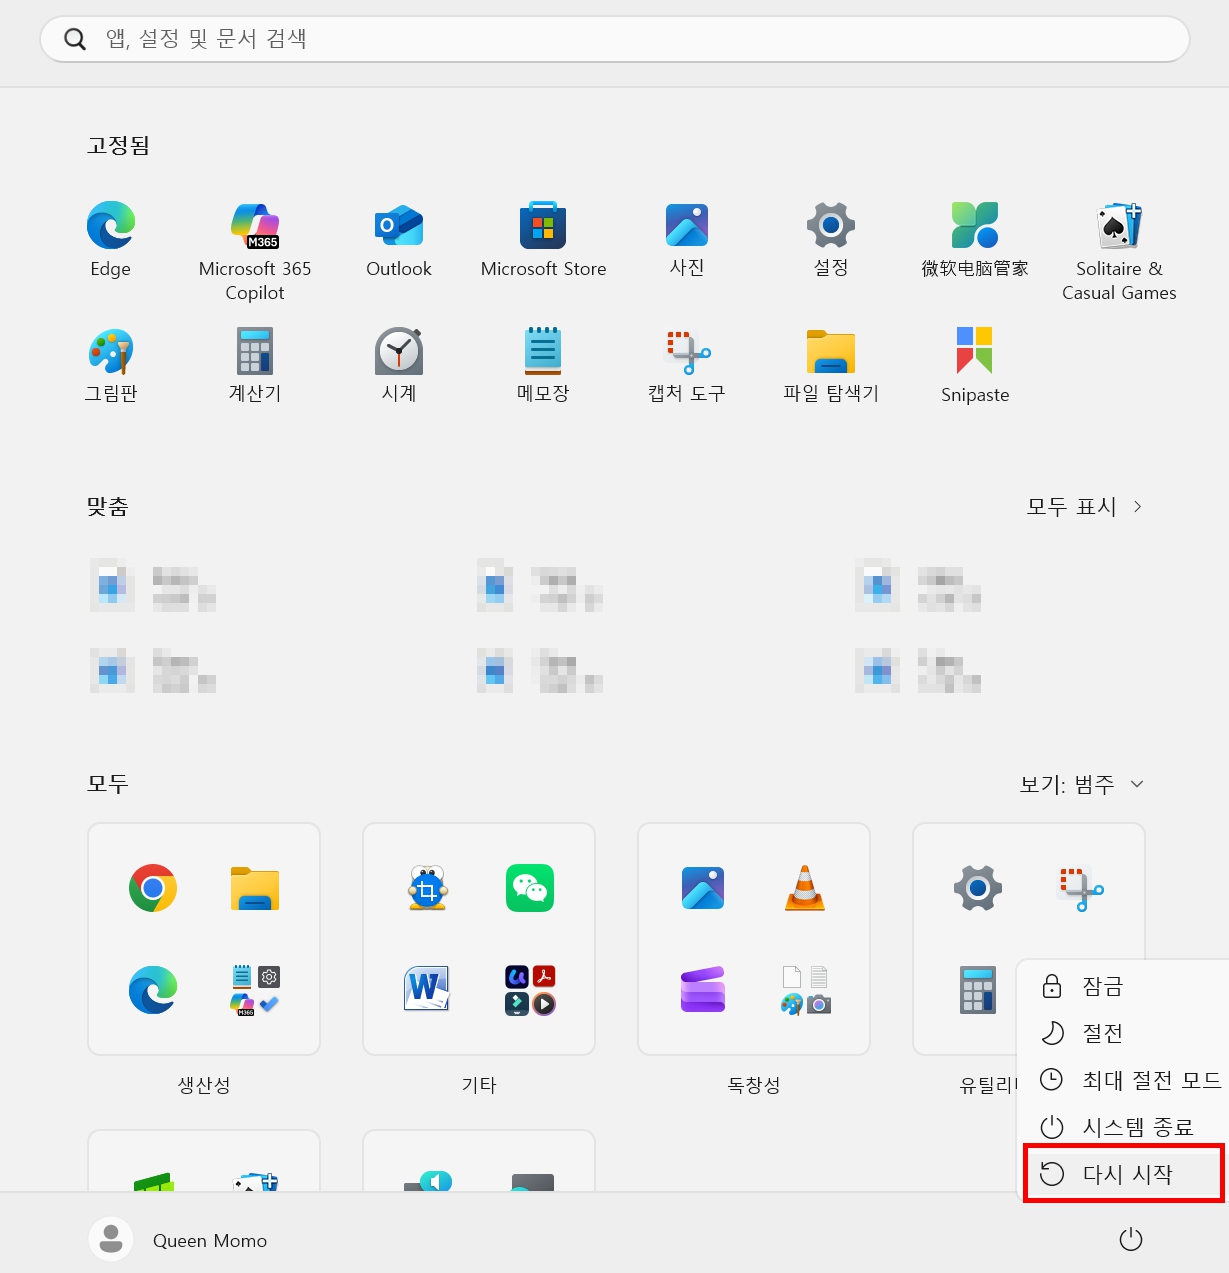Open File Explorer icon in 생산성 group
1229x1273 pixels.
[255, 888]
